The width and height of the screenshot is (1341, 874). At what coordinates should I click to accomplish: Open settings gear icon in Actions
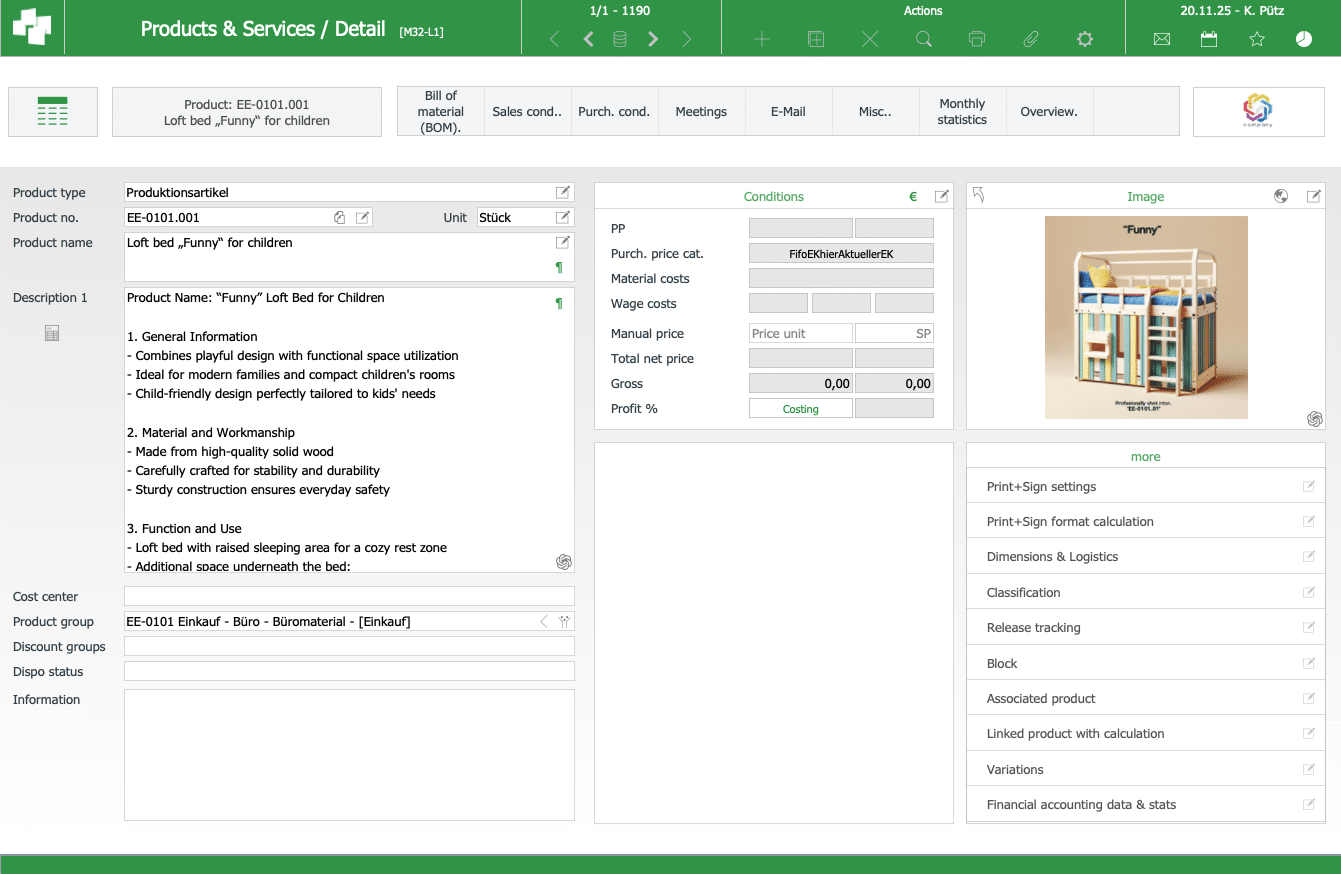(x=1085, y=39)
